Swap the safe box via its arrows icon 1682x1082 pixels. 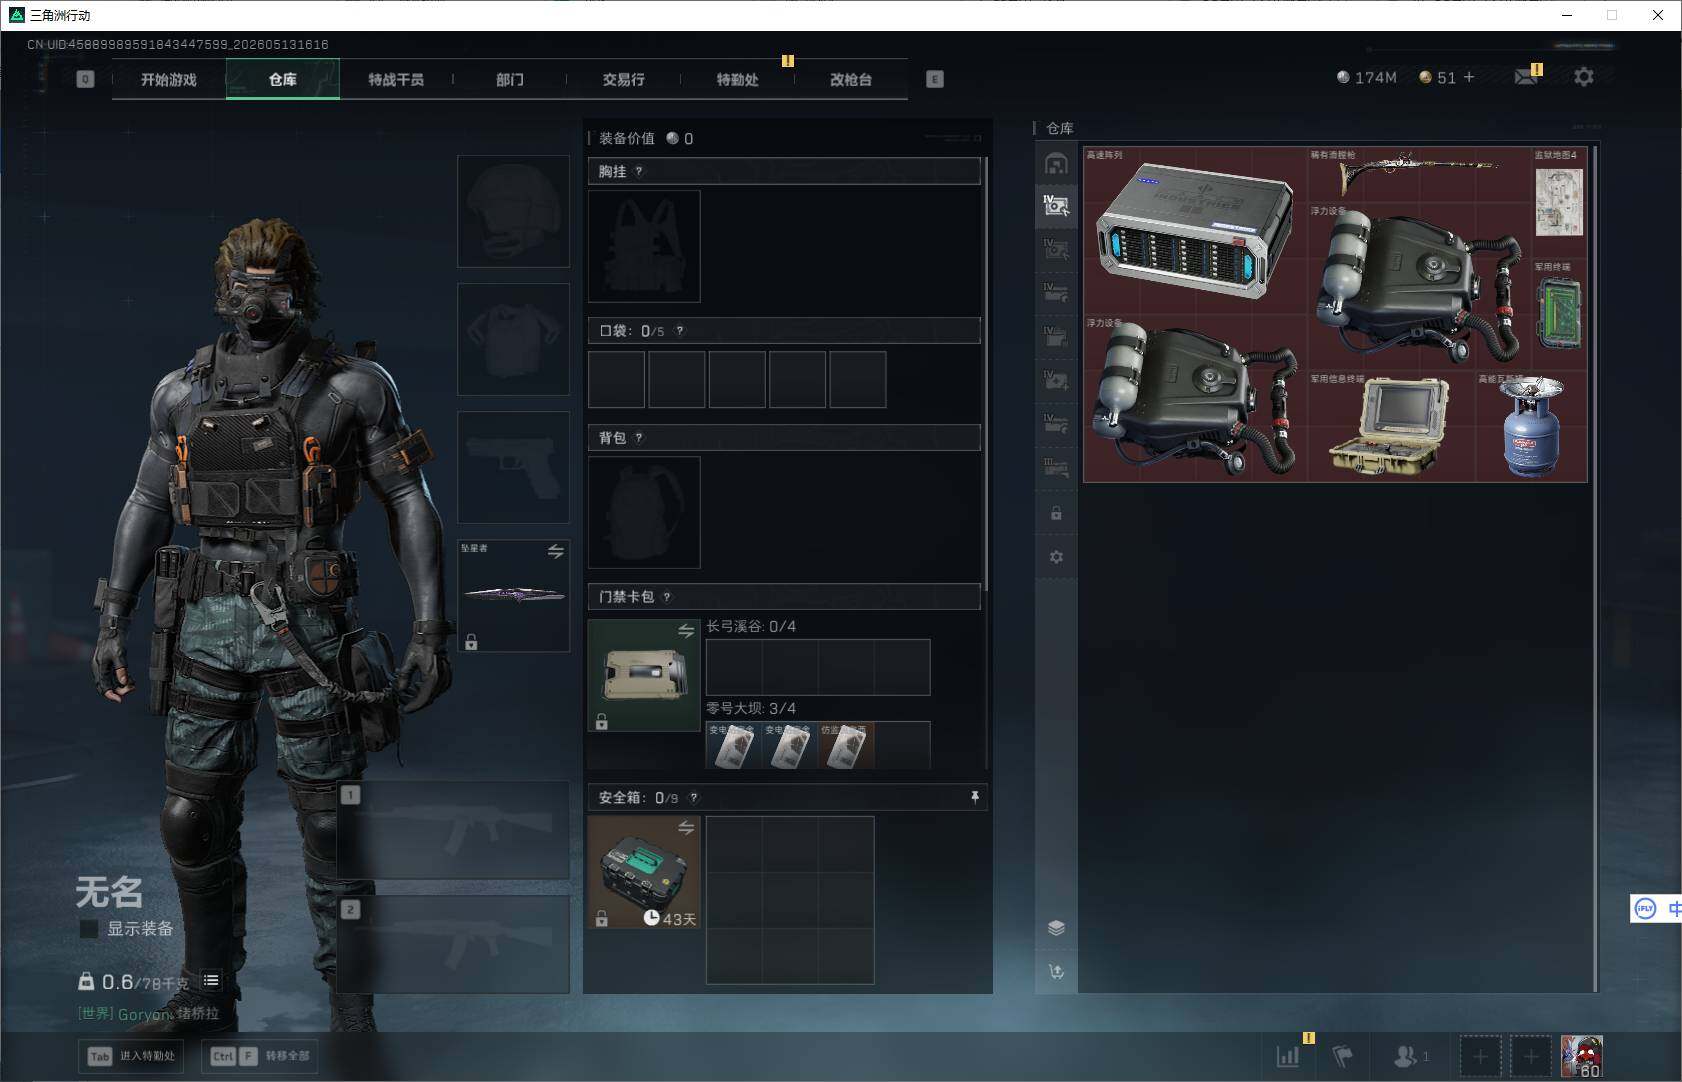point(686,827)
